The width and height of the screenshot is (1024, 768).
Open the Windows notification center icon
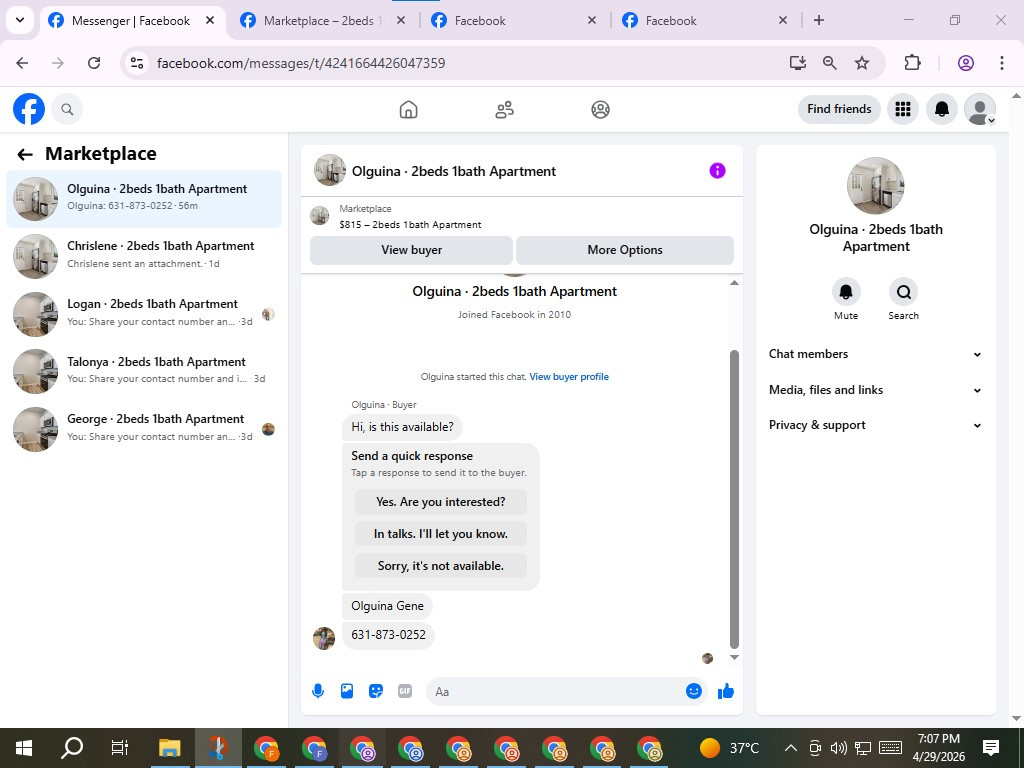(991, 748)
